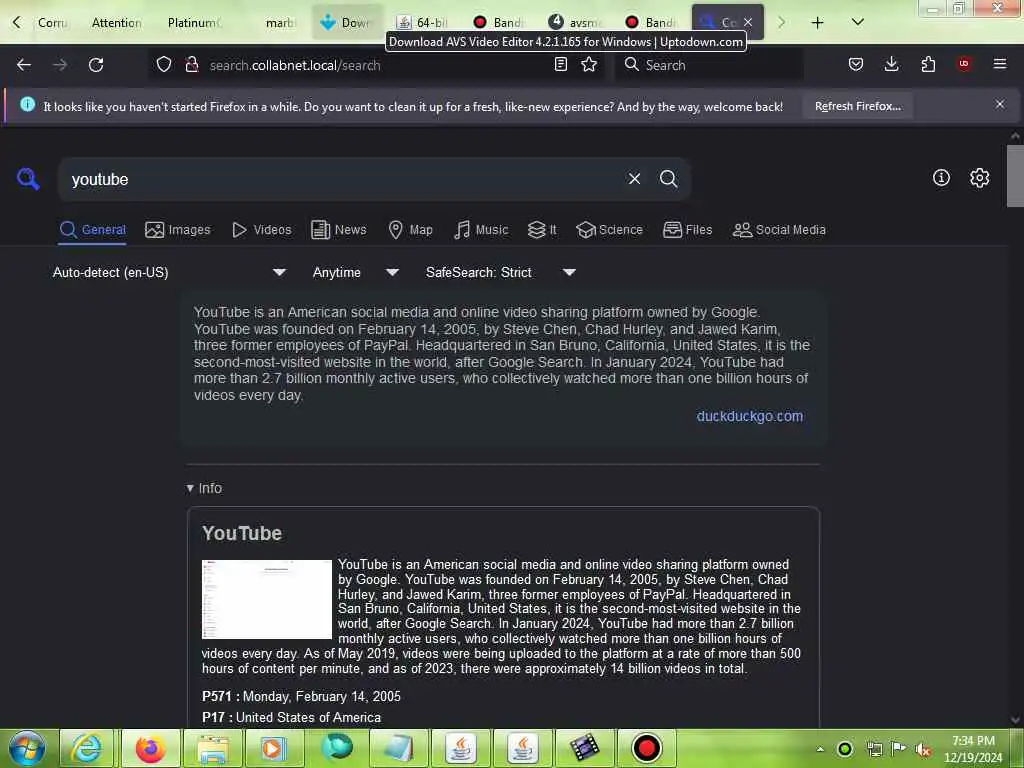Viewport: 1024px width, 768px height.
Task: Reload the page with the refresh icon
Action: click(x=96, y=65)
